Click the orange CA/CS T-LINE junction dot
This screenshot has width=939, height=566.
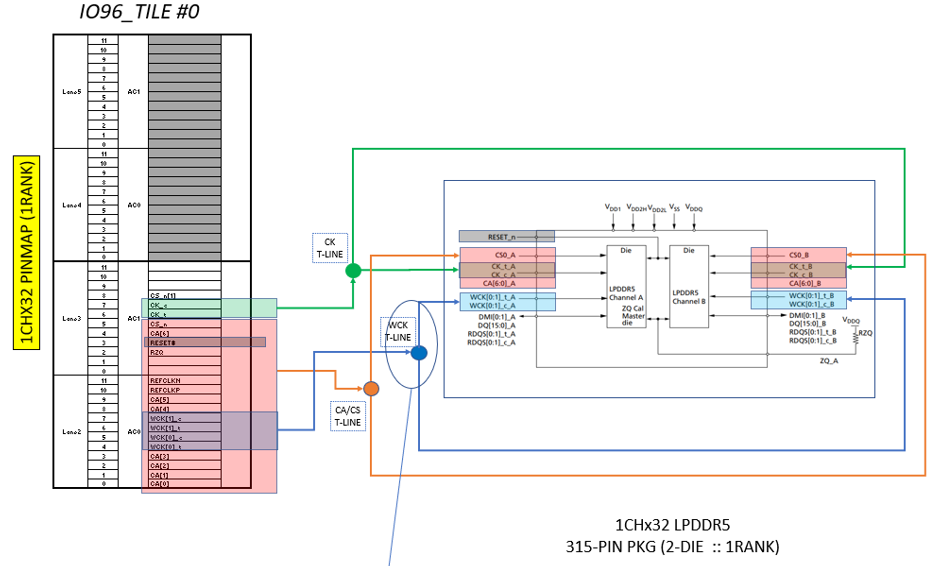(x=371, y=389)
